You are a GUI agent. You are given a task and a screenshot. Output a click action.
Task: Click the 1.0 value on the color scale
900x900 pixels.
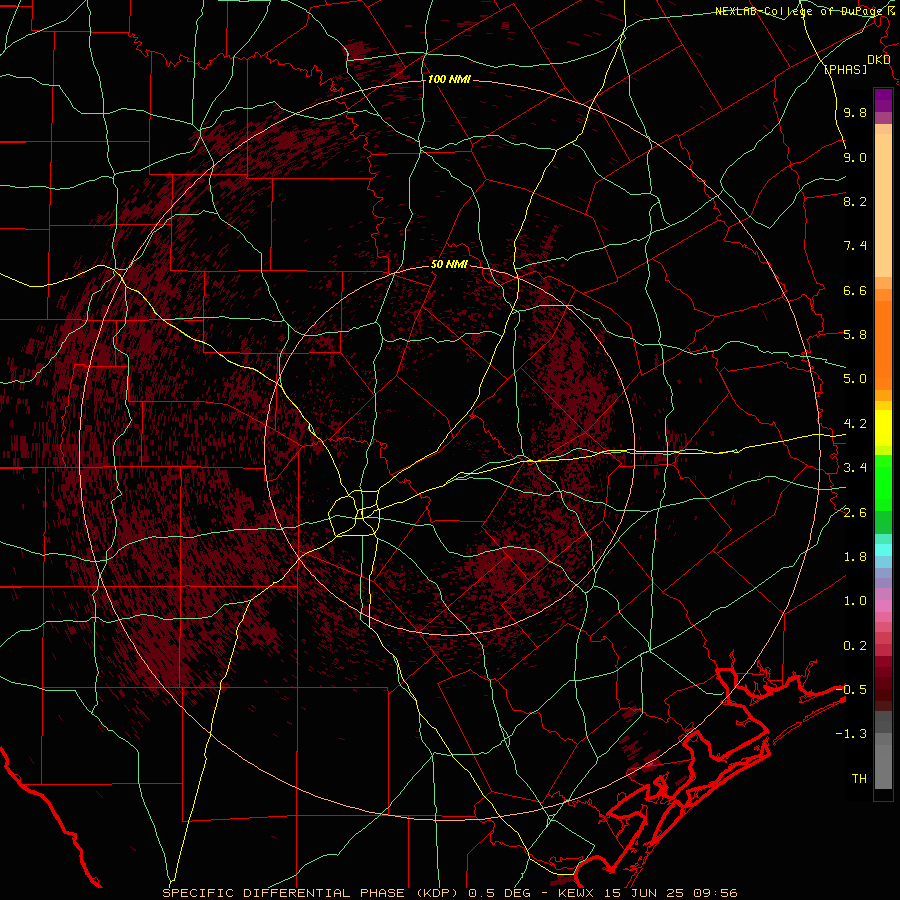855,601
